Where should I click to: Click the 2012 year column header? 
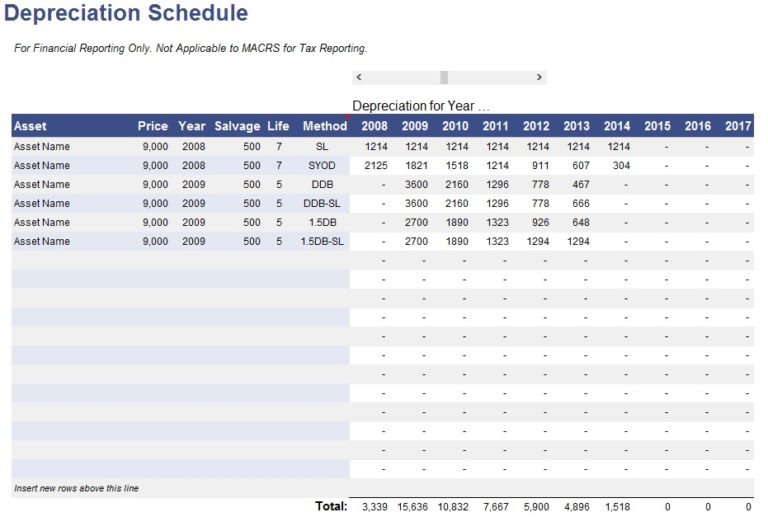point(536,126)
